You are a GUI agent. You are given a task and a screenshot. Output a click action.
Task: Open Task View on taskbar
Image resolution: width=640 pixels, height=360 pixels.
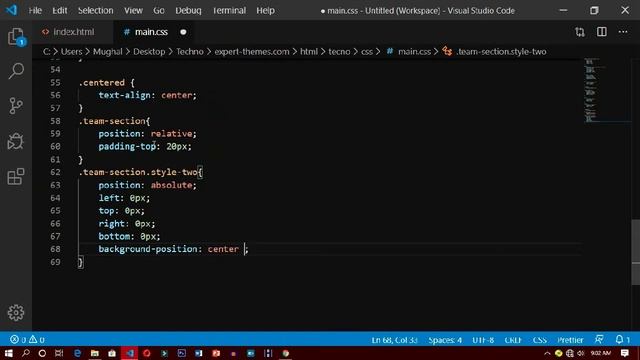click(x=59, y=353)
